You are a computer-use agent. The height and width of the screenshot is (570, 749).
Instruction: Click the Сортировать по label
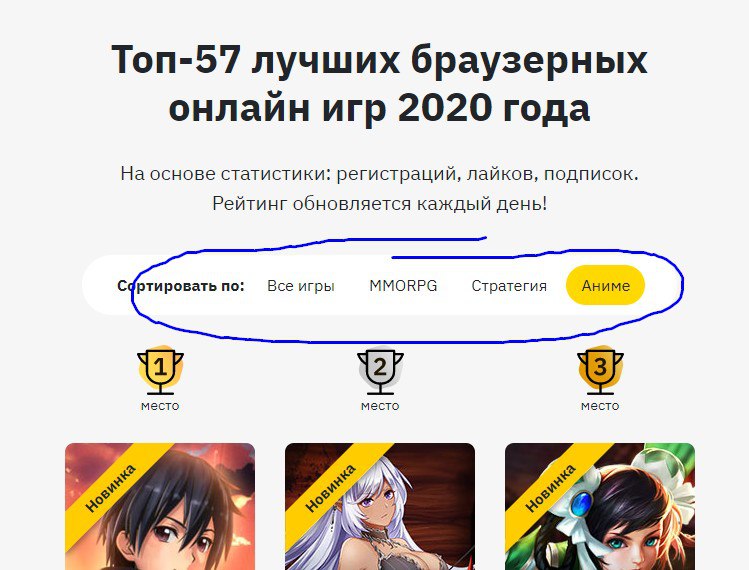(181, 286)
